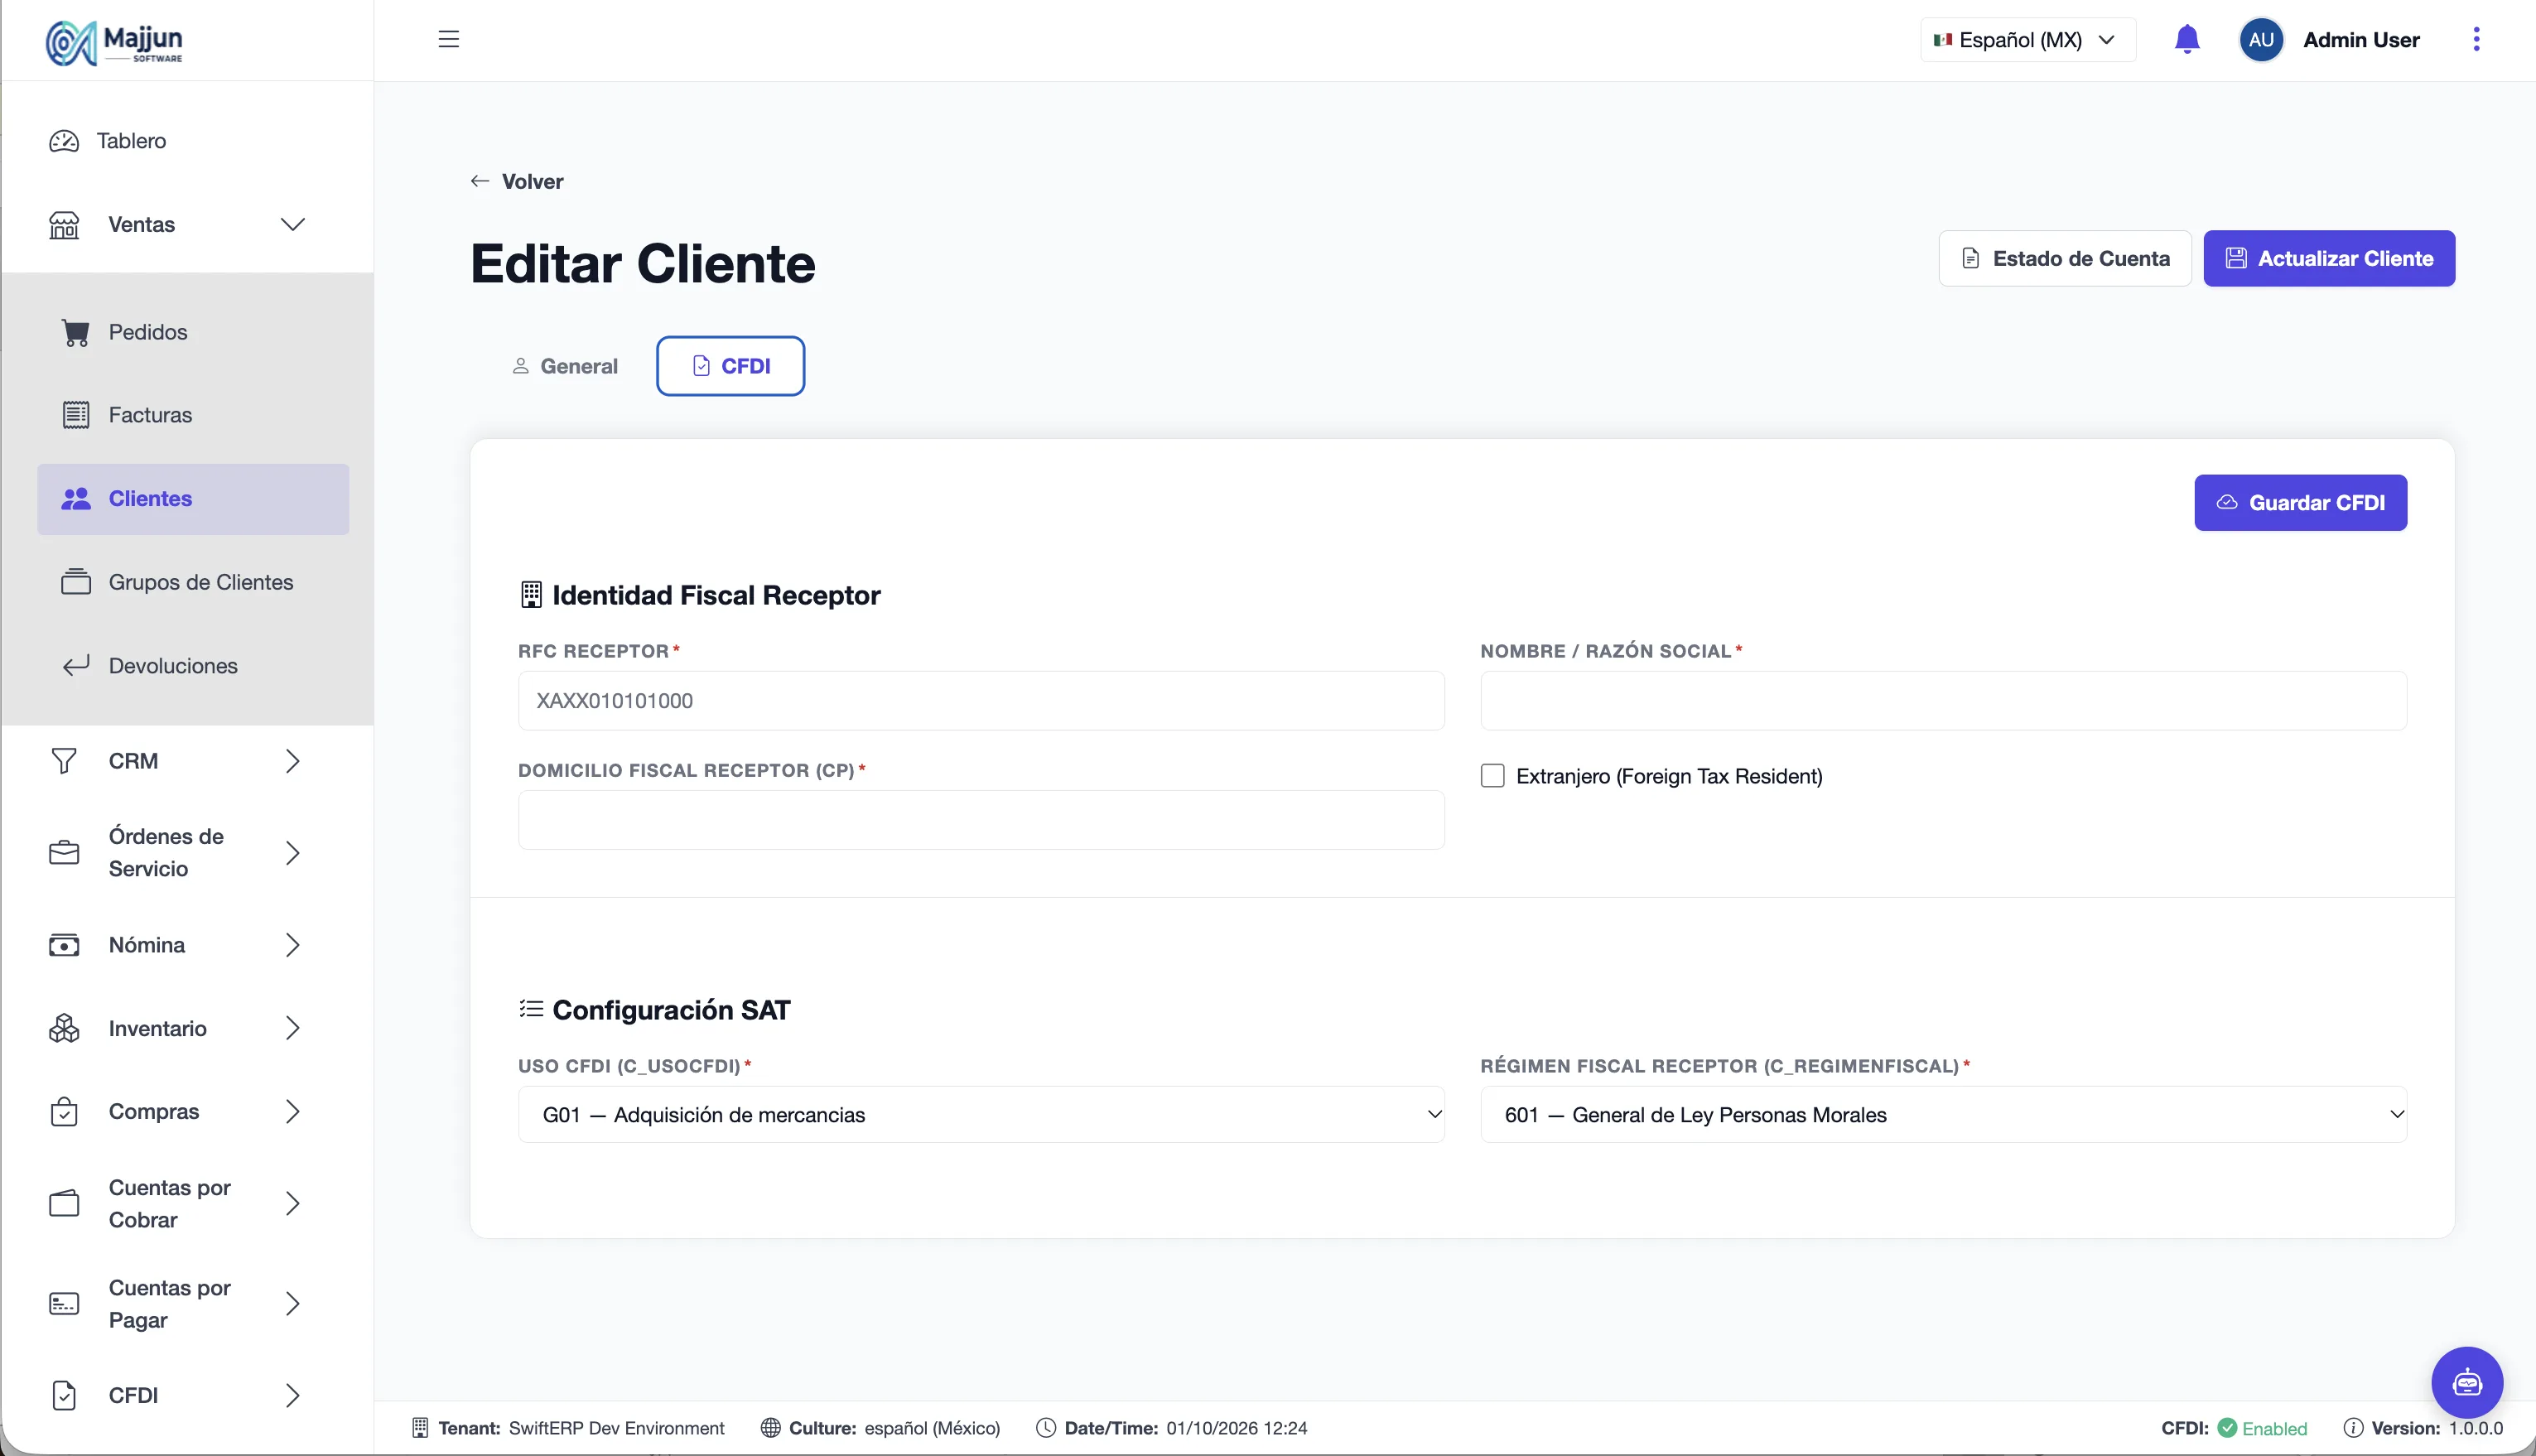The image size is (2536, 1456).
Task: Open the Uso CFDI dropdown
Action: (x=981, y=1115)
